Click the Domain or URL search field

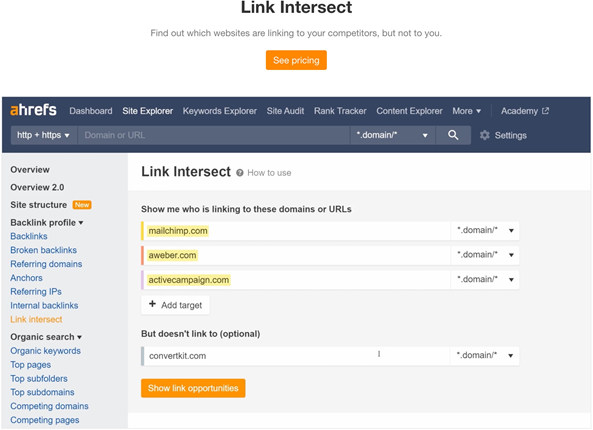(213, 135)
